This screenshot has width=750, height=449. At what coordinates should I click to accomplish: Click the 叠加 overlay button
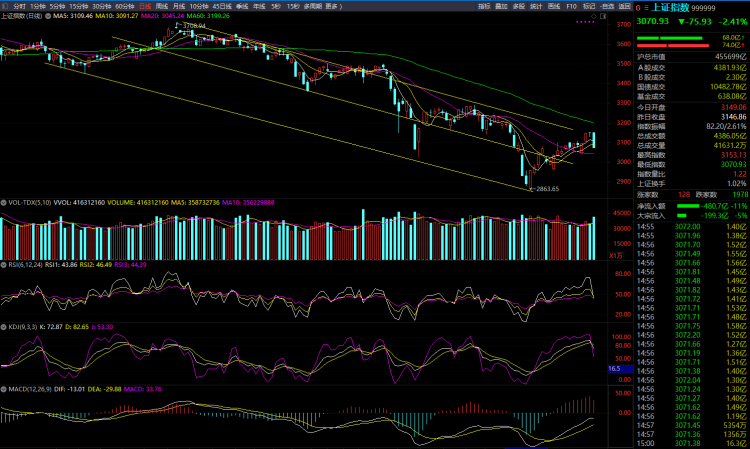click(x=501, y=6)
